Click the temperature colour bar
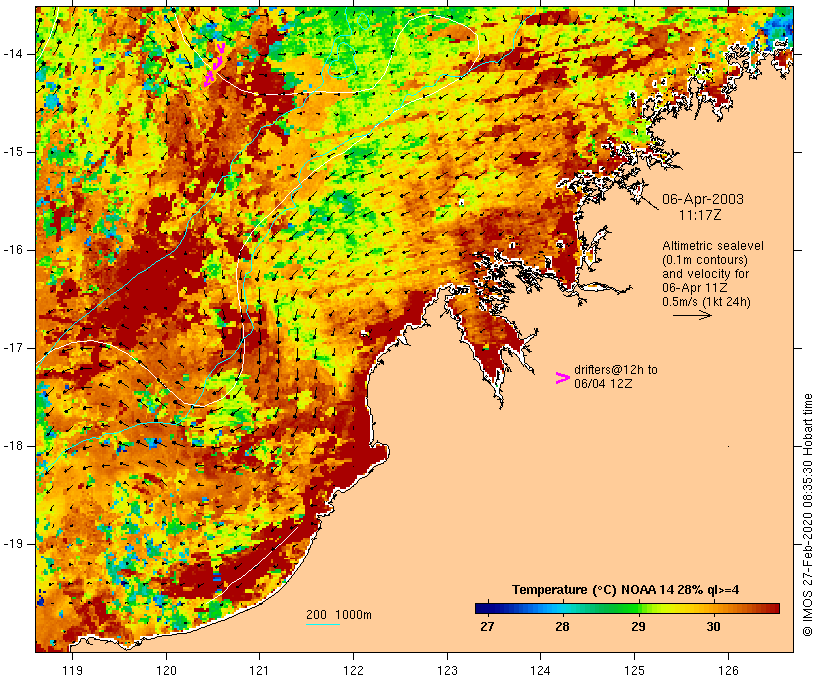 tap(627, 608)
